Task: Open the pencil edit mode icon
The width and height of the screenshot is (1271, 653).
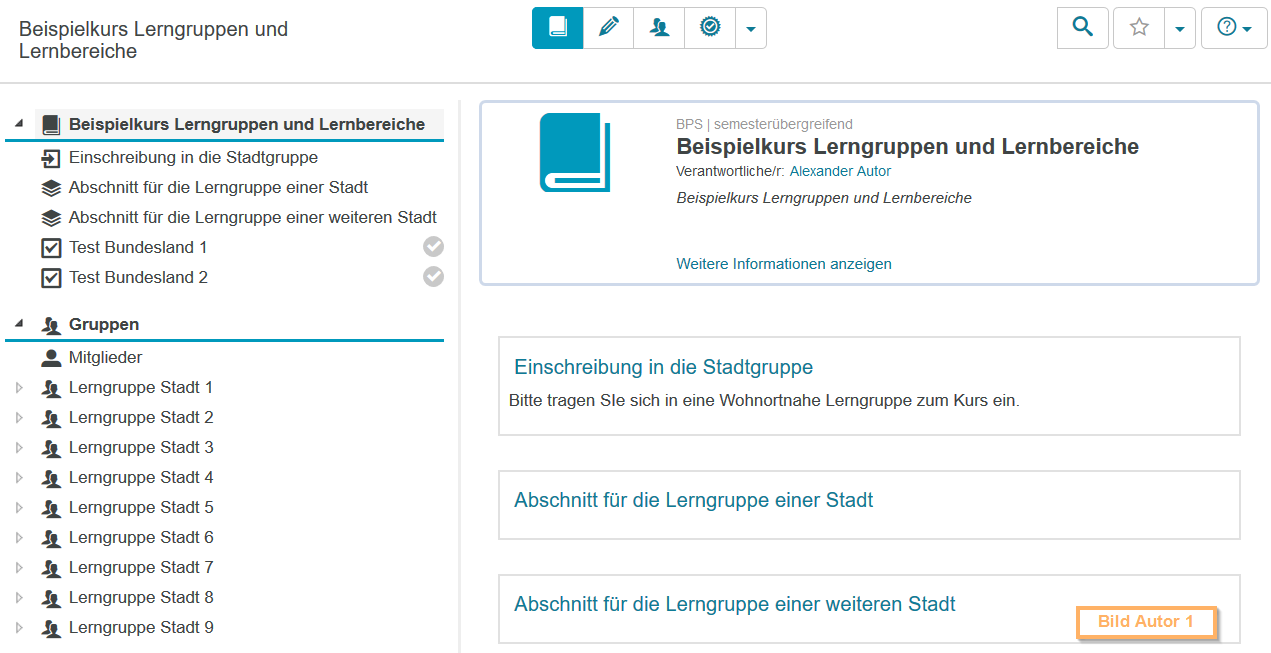Action: (x=608, y=28)
